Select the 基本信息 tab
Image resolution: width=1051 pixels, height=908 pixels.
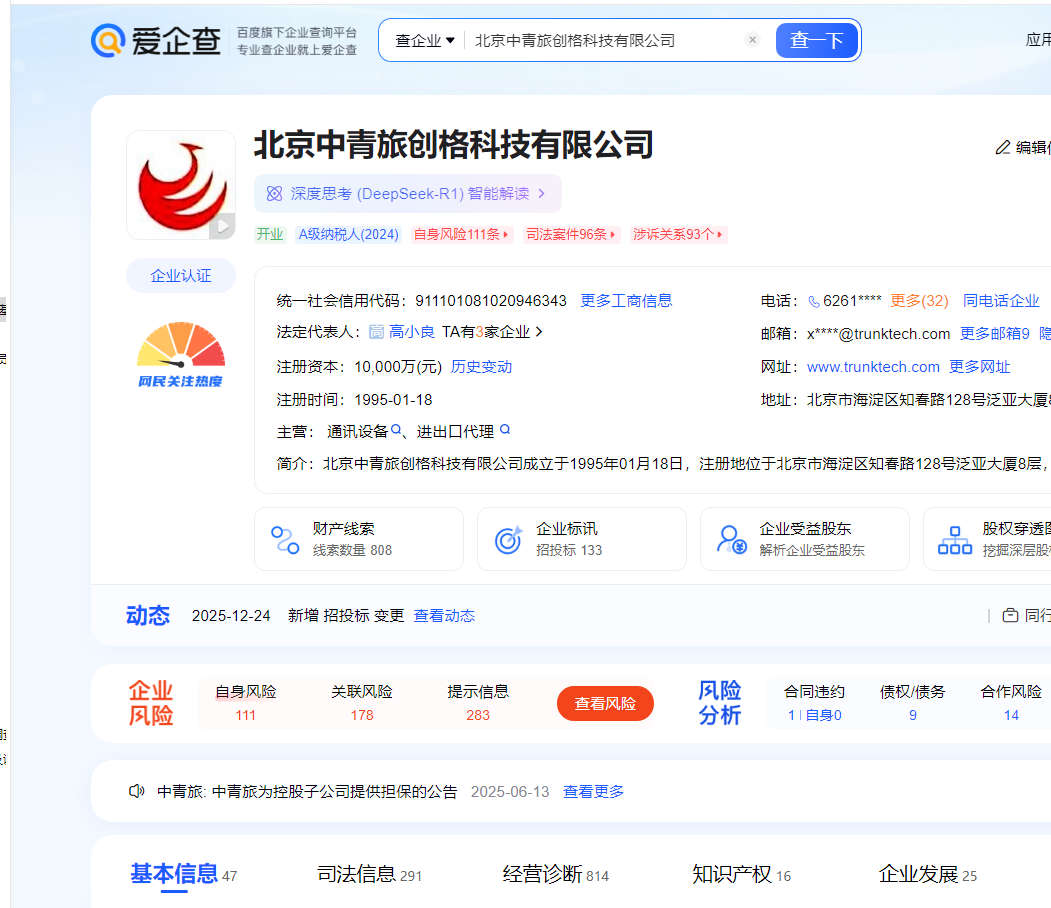point(184,874)
